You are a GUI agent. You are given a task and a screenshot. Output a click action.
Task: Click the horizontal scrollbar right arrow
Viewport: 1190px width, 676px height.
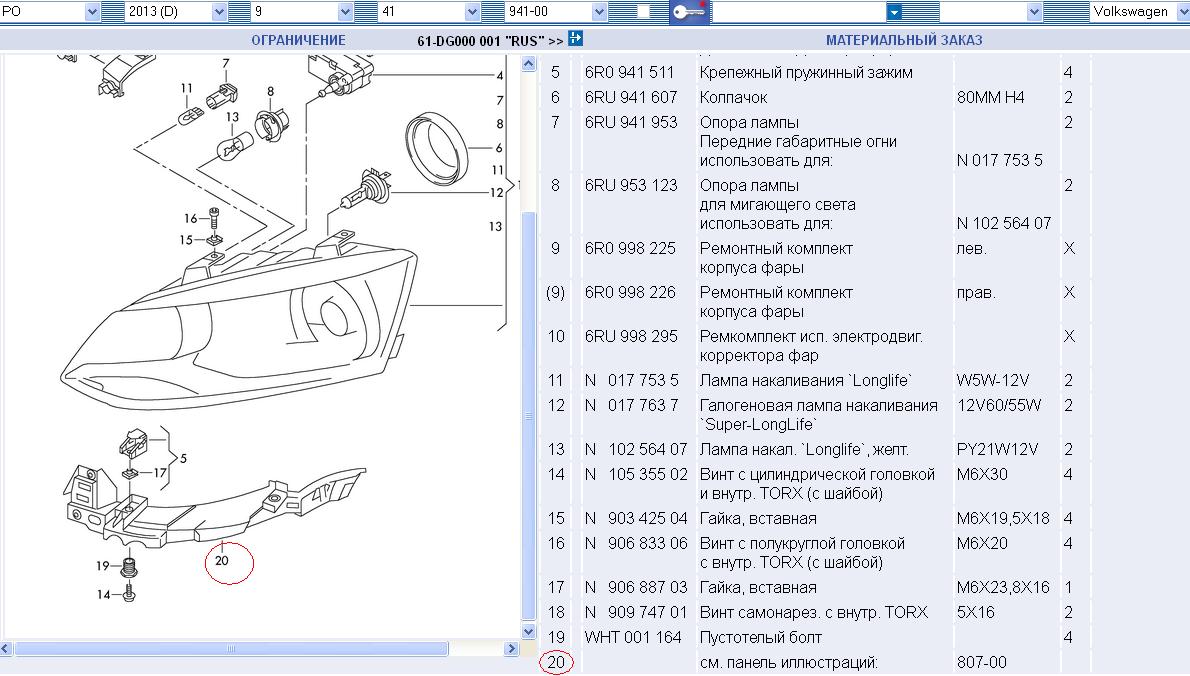512,648
